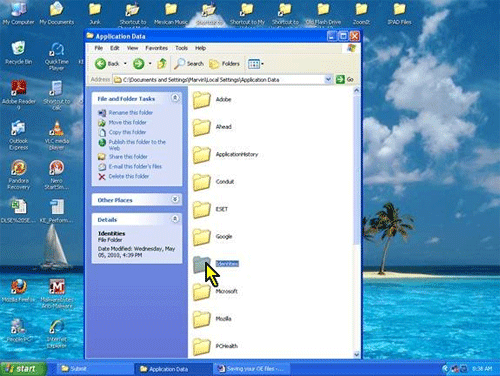
Task: Select the Mexican Music desktop folder
Action: pyautogui.click(x=171, y=13)
